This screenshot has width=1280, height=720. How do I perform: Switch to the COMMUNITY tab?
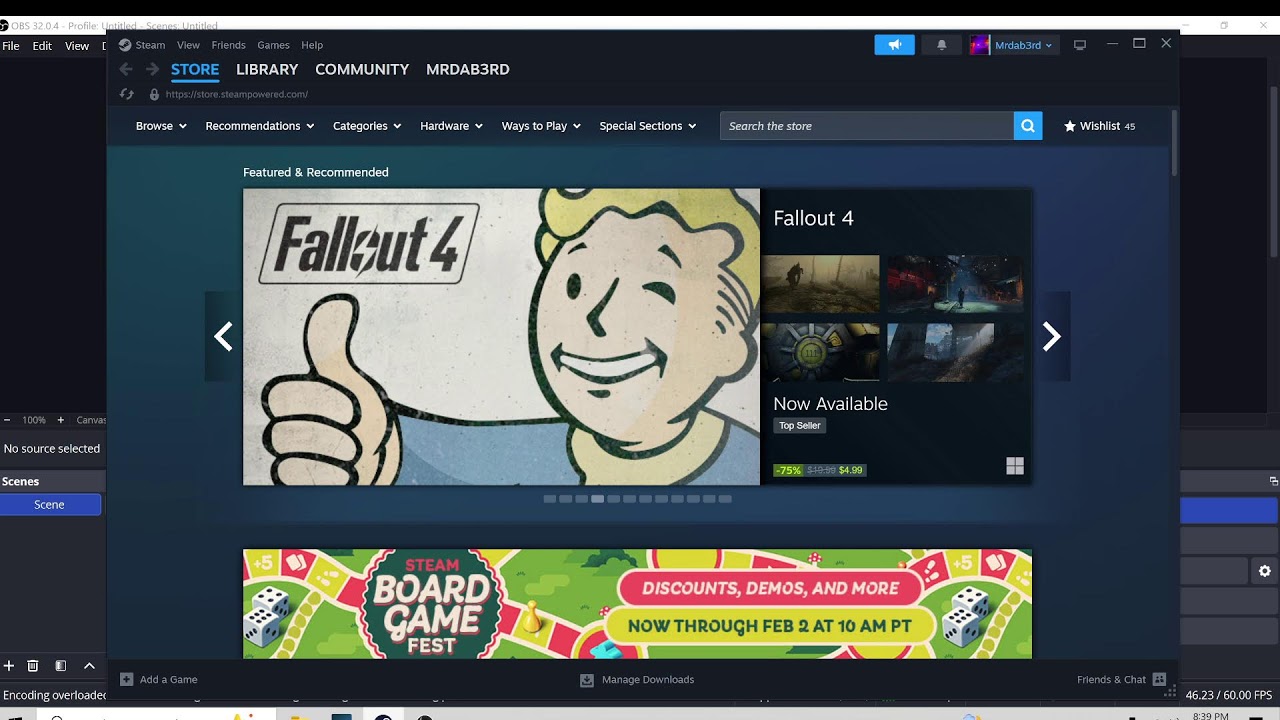(362, 69)
